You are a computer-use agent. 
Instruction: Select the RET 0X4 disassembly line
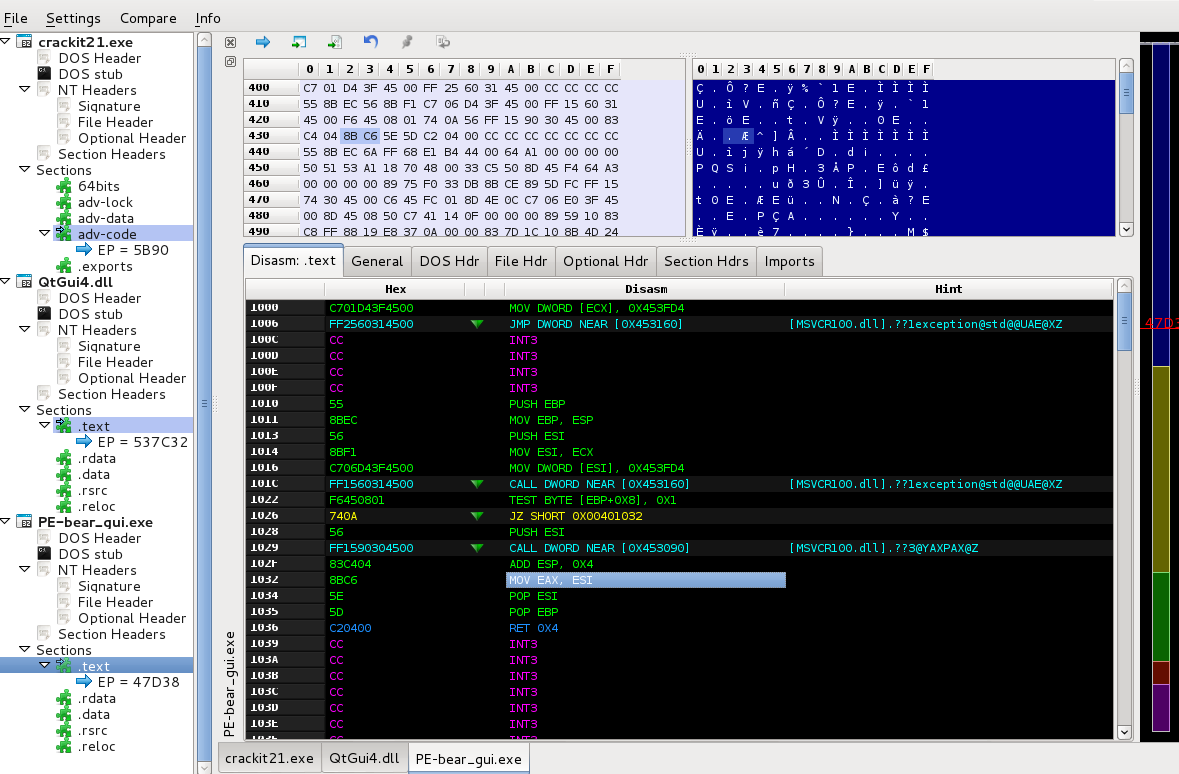point(533,628)
